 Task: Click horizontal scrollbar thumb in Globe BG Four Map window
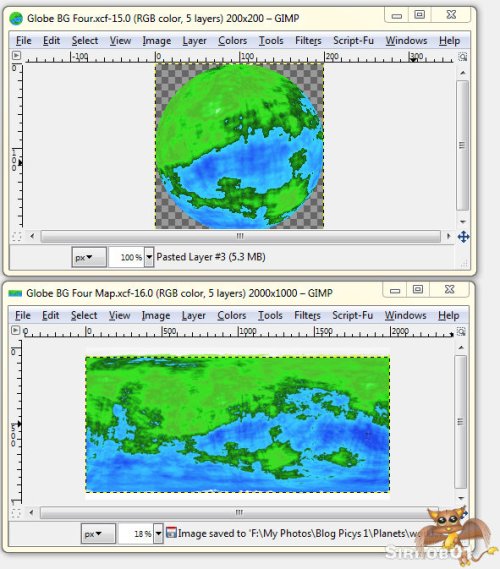[x=238, y=513]
